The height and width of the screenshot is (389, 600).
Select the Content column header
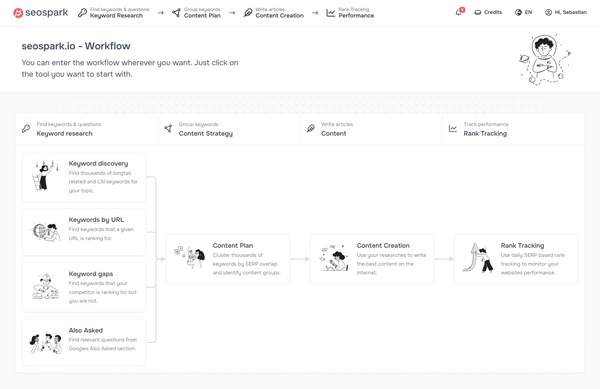371,129
